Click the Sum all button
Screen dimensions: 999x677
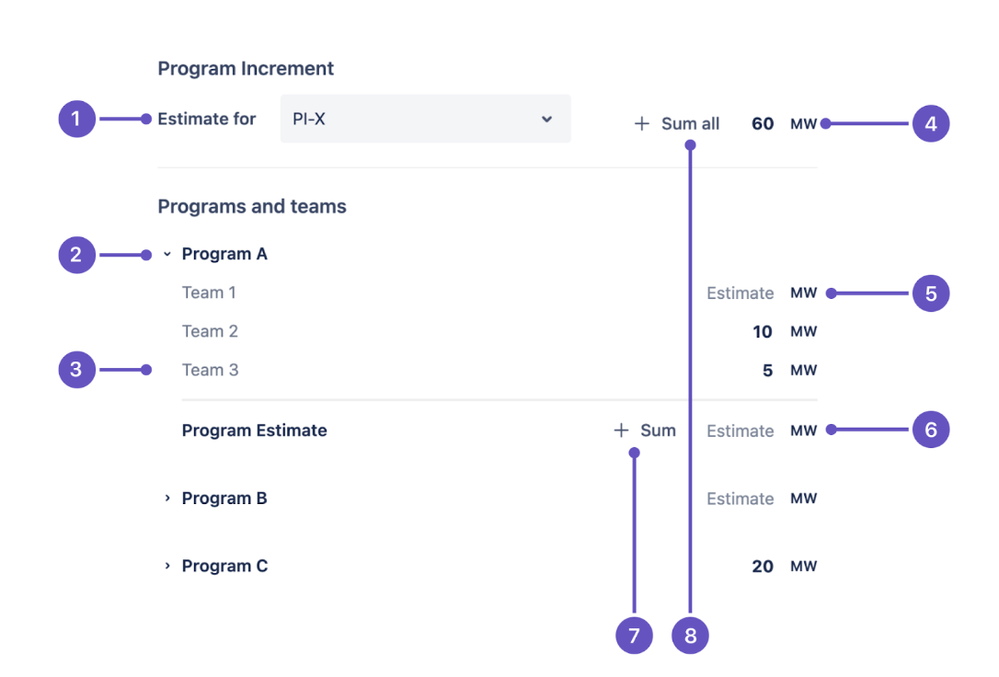pos(677,124)
